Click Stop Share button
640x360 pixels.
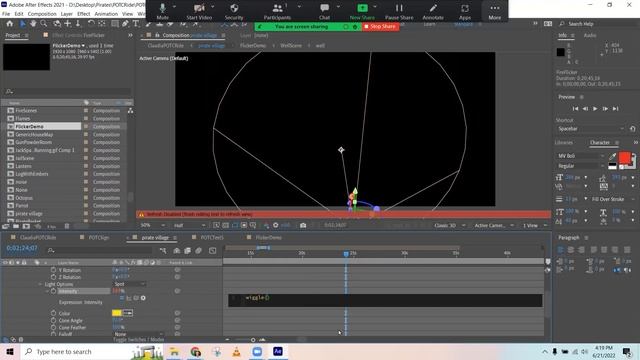click(x=380, y=27)
